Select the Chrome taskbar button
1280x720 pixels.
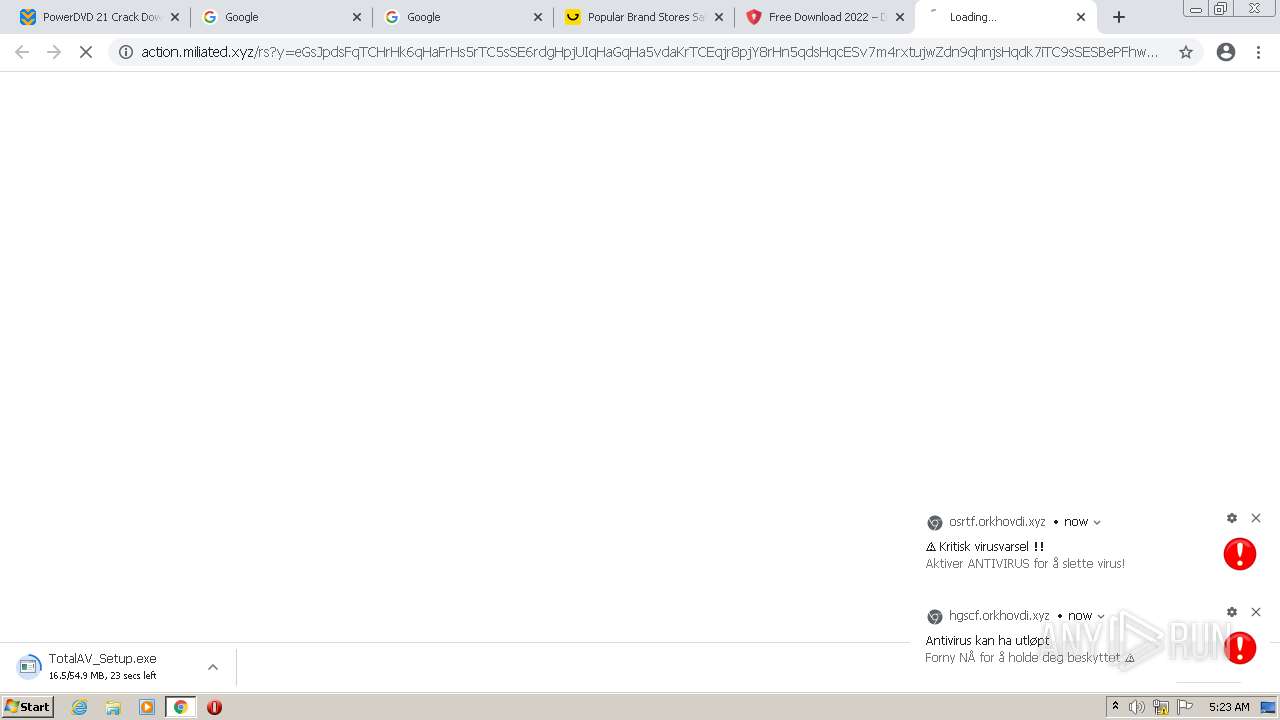(x=180, y=707)
